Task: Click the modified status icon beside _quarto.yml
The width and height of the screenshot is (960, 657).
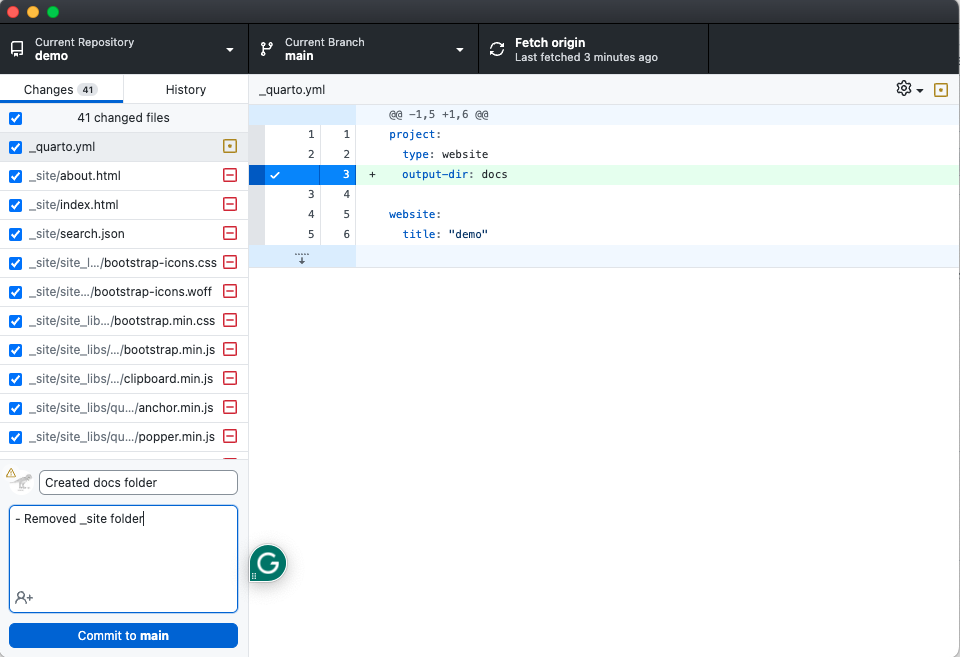Action: point(230,147)
